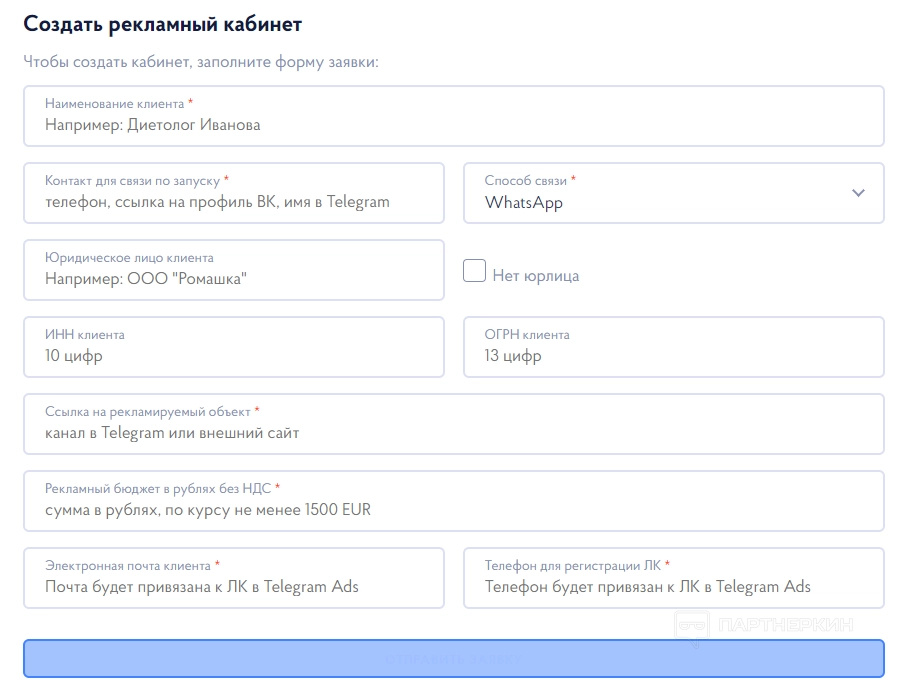Click the Ссылка на рекламируемый объект field
Viewport: 904px width, 700px height.
click(x=453, y=433)
